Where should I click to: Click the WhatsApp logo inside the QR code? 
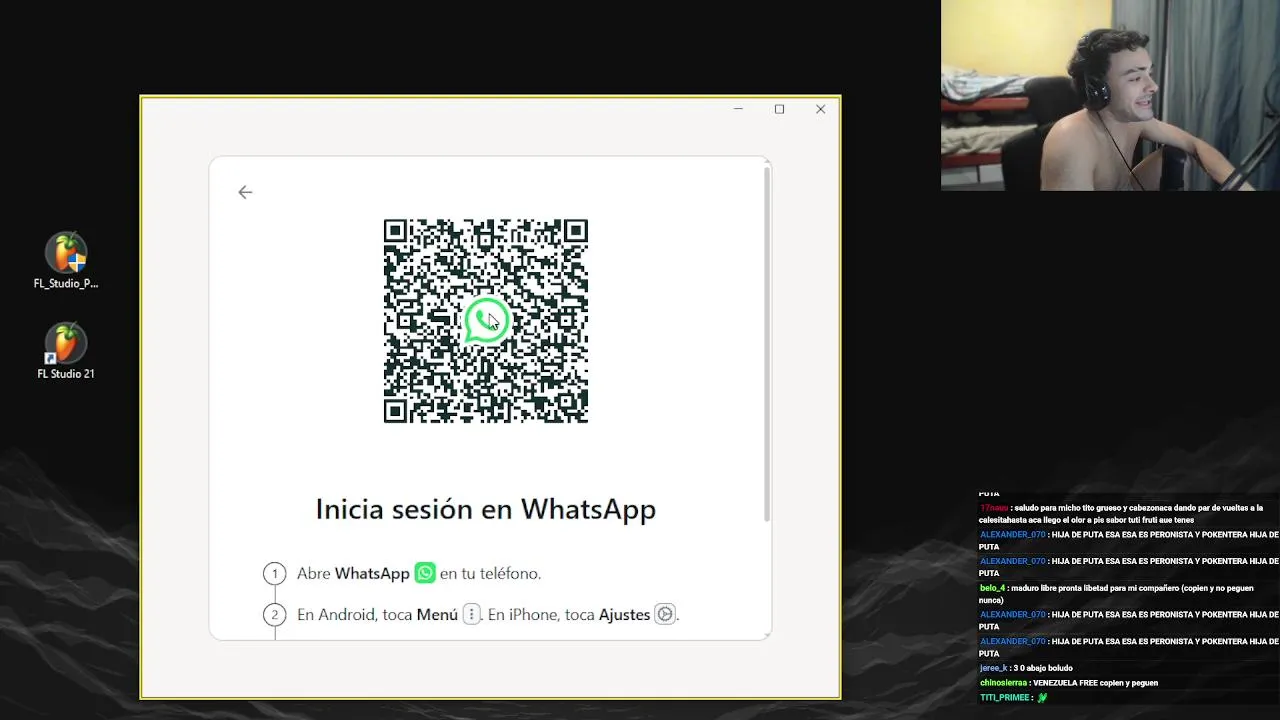(x=486, y=321)
